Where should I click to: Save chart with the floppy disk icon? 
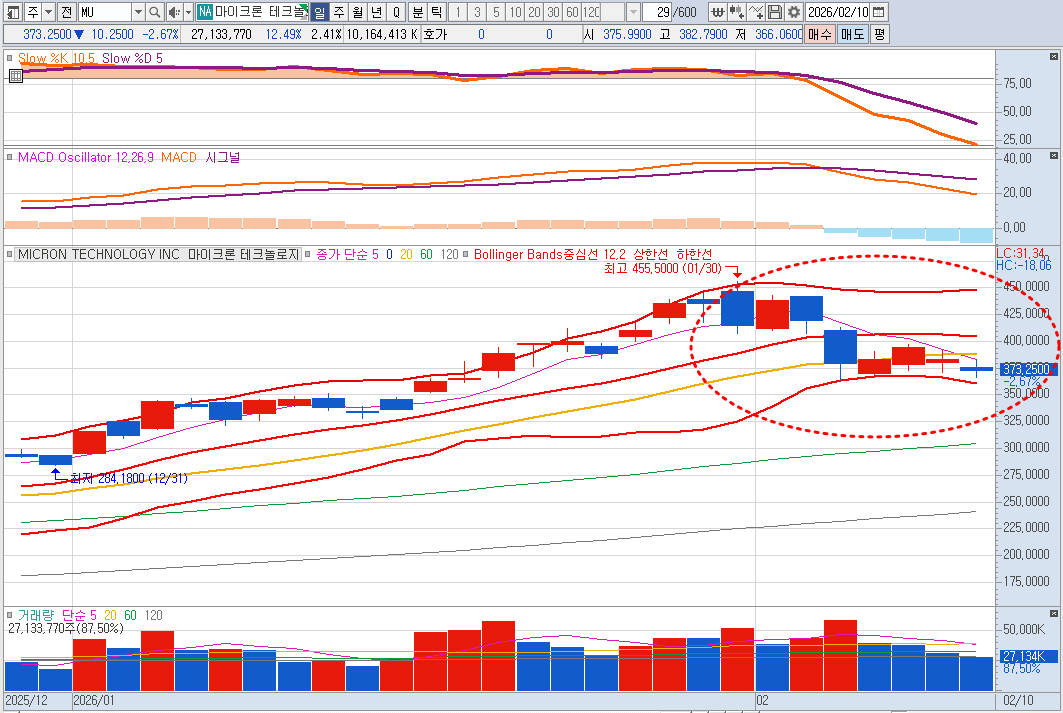click(775, 12)
